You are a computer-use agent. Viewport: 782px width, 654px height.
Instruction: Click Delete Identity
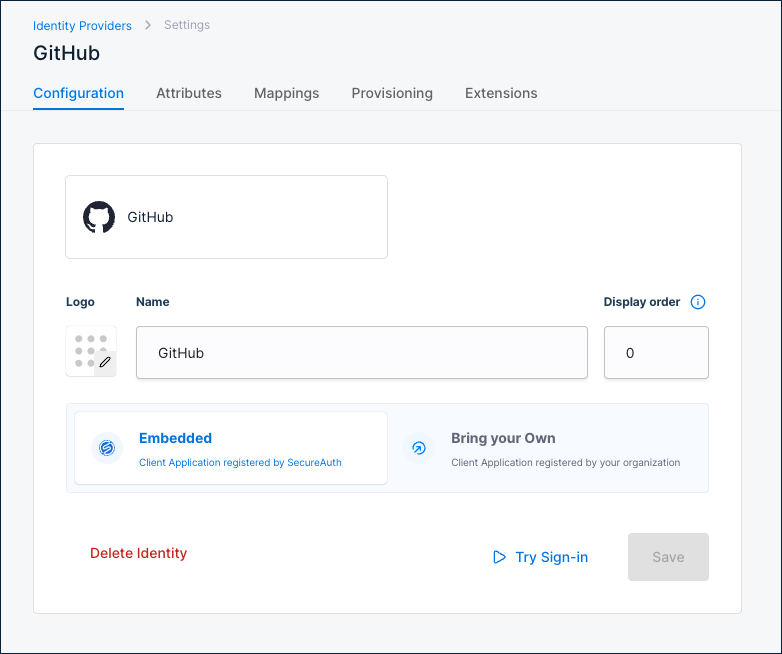coord(139,553)
